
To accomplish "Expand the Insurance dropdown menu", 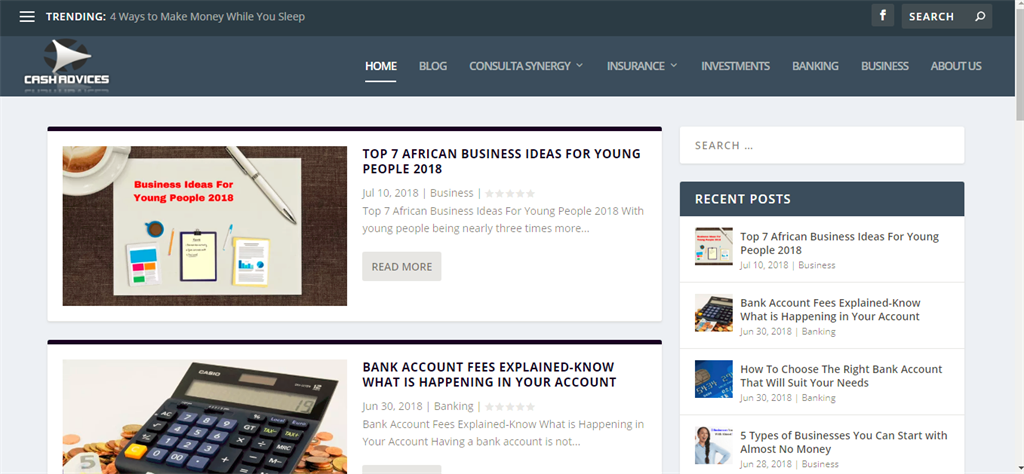I will pos(642,66).
